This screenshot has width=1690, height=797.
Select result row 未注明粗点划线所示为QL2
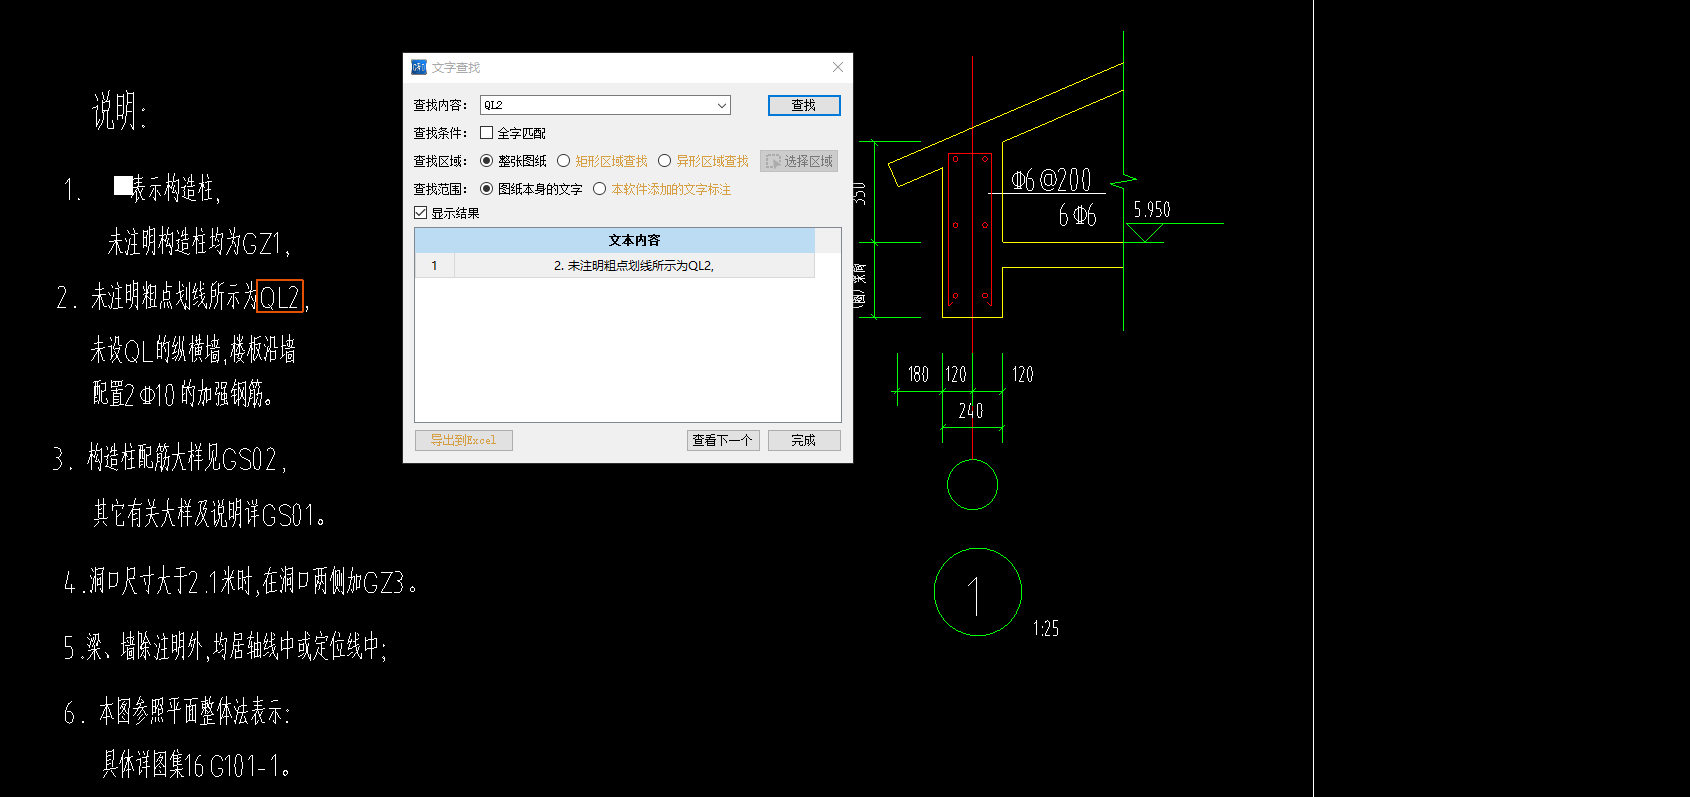click(x=634, y=265)
